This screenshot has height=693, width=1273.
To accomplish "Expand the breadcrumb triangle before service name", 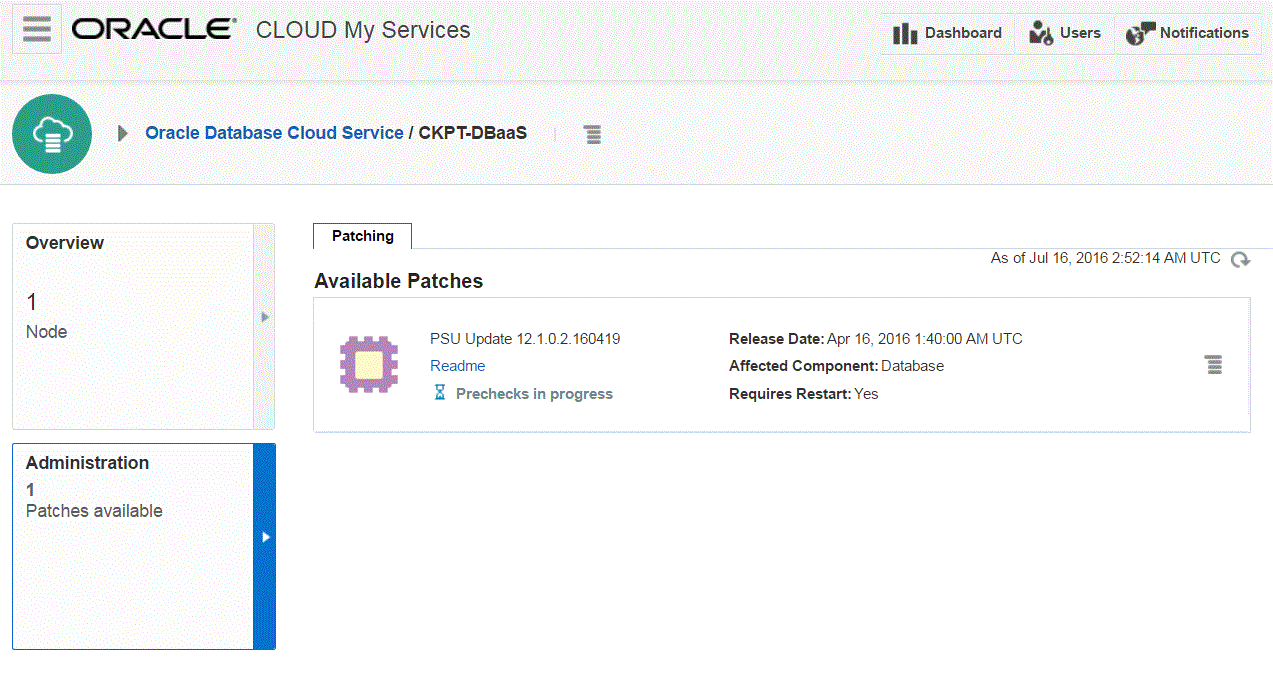I will pyautogui.click(x=123, y=133).
